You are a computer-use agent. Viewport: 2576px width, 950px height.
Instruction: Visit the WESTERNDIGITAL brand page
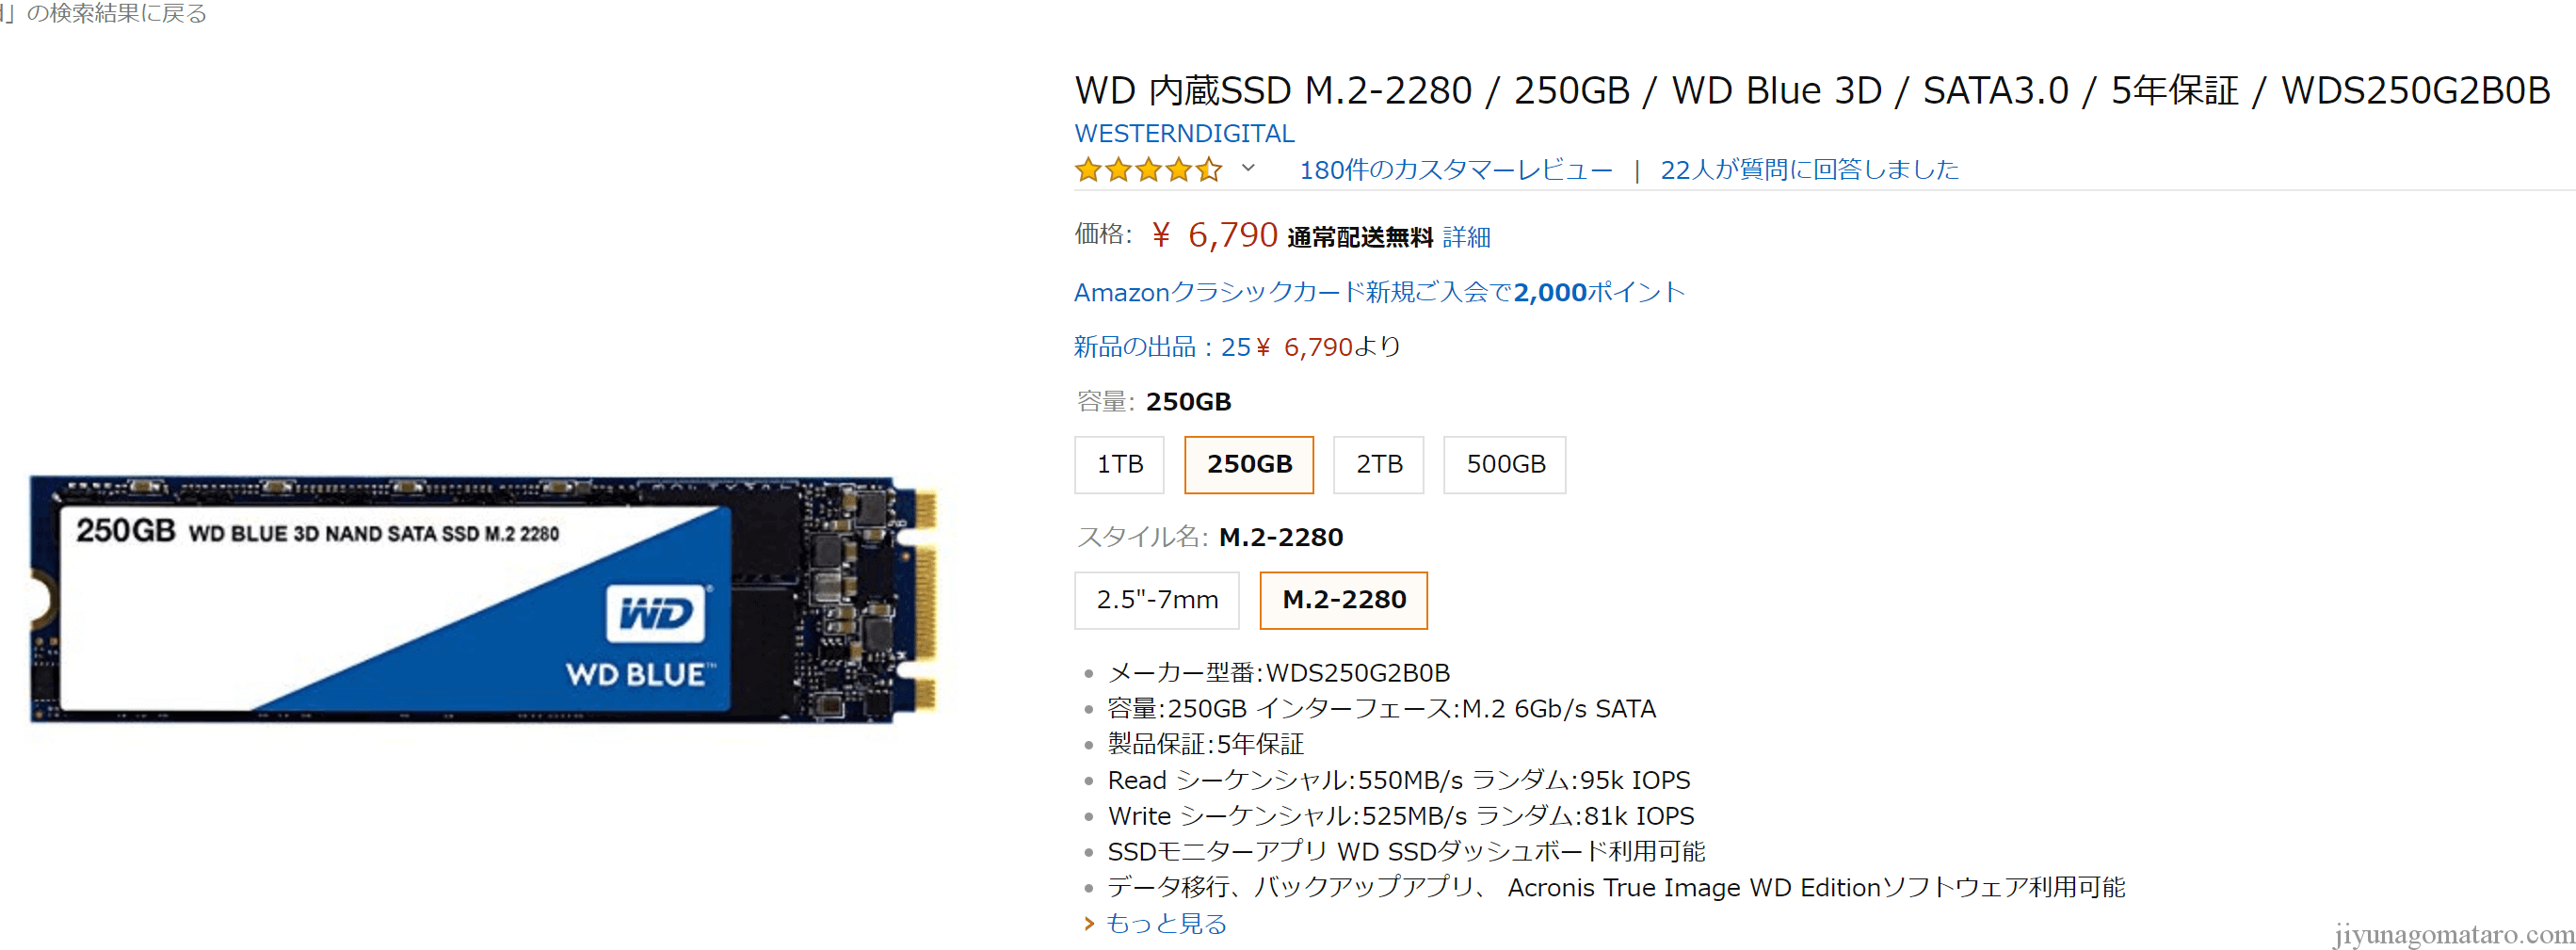[x=1184, y=133]
